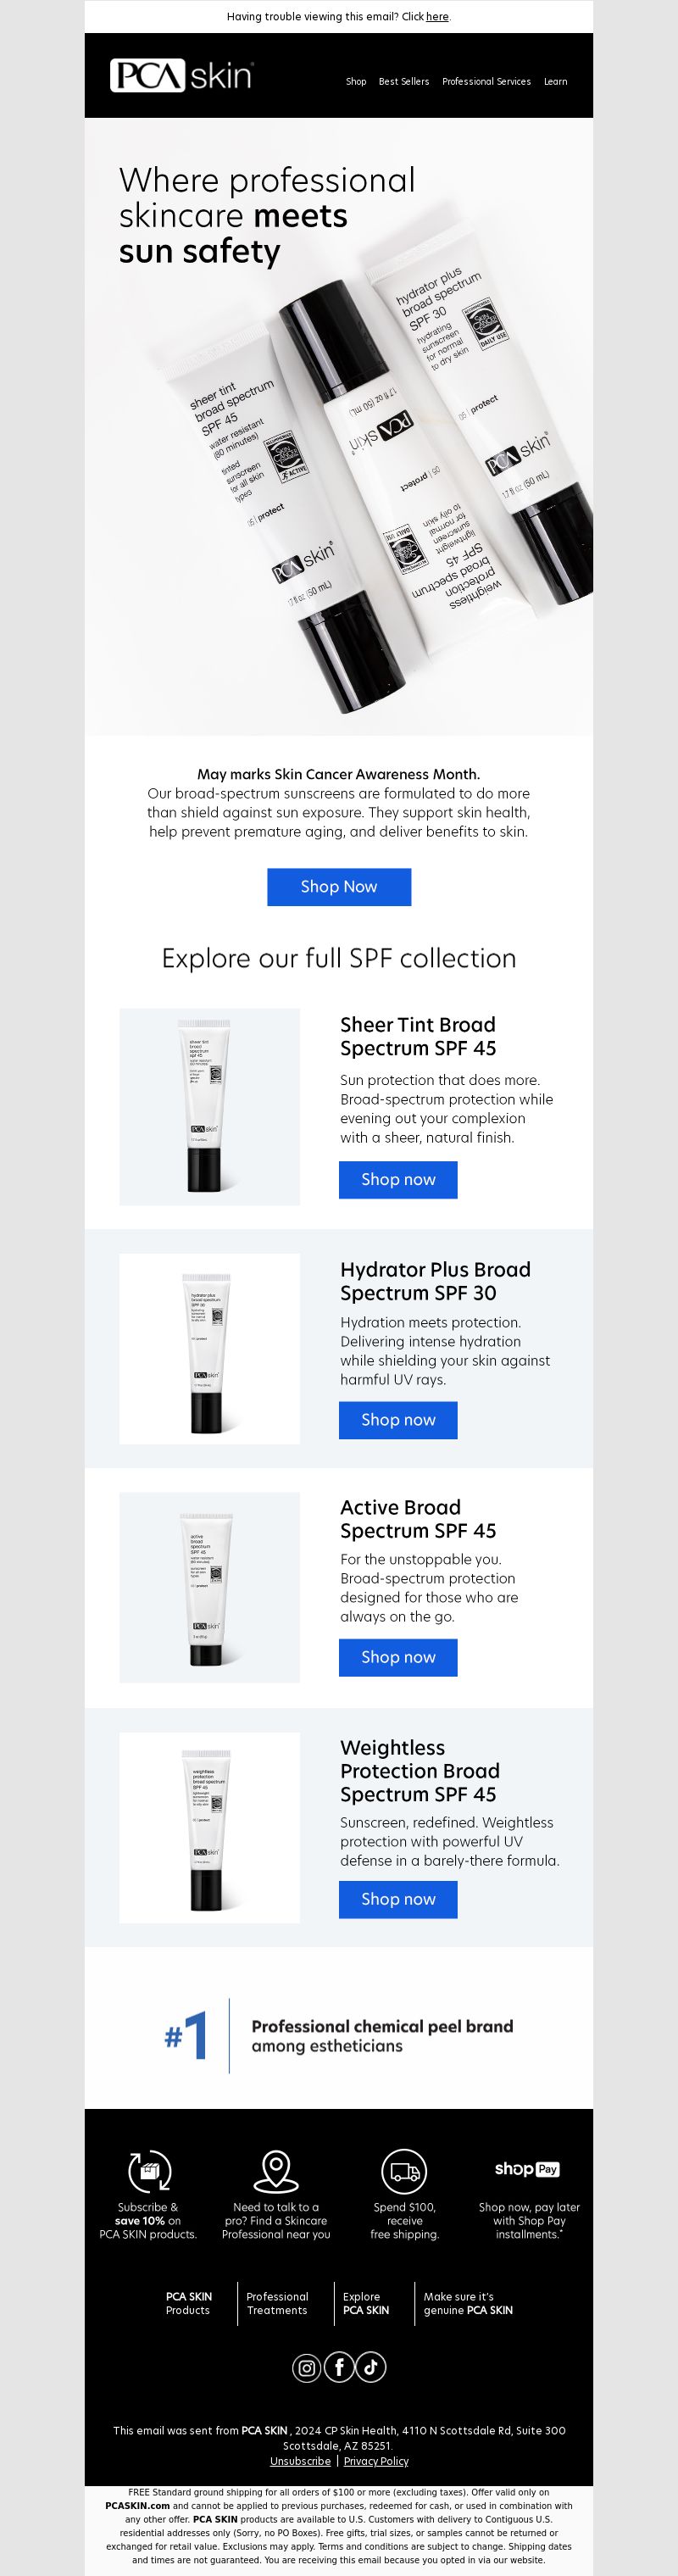
Task: Open the Privacy Policy link
Action: 376,2461
